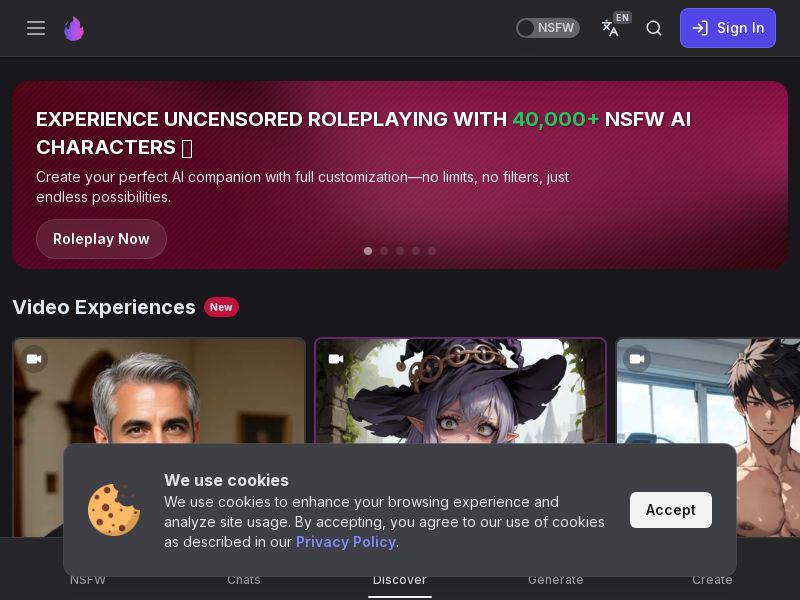Open the language translation selector

point(611,28)
